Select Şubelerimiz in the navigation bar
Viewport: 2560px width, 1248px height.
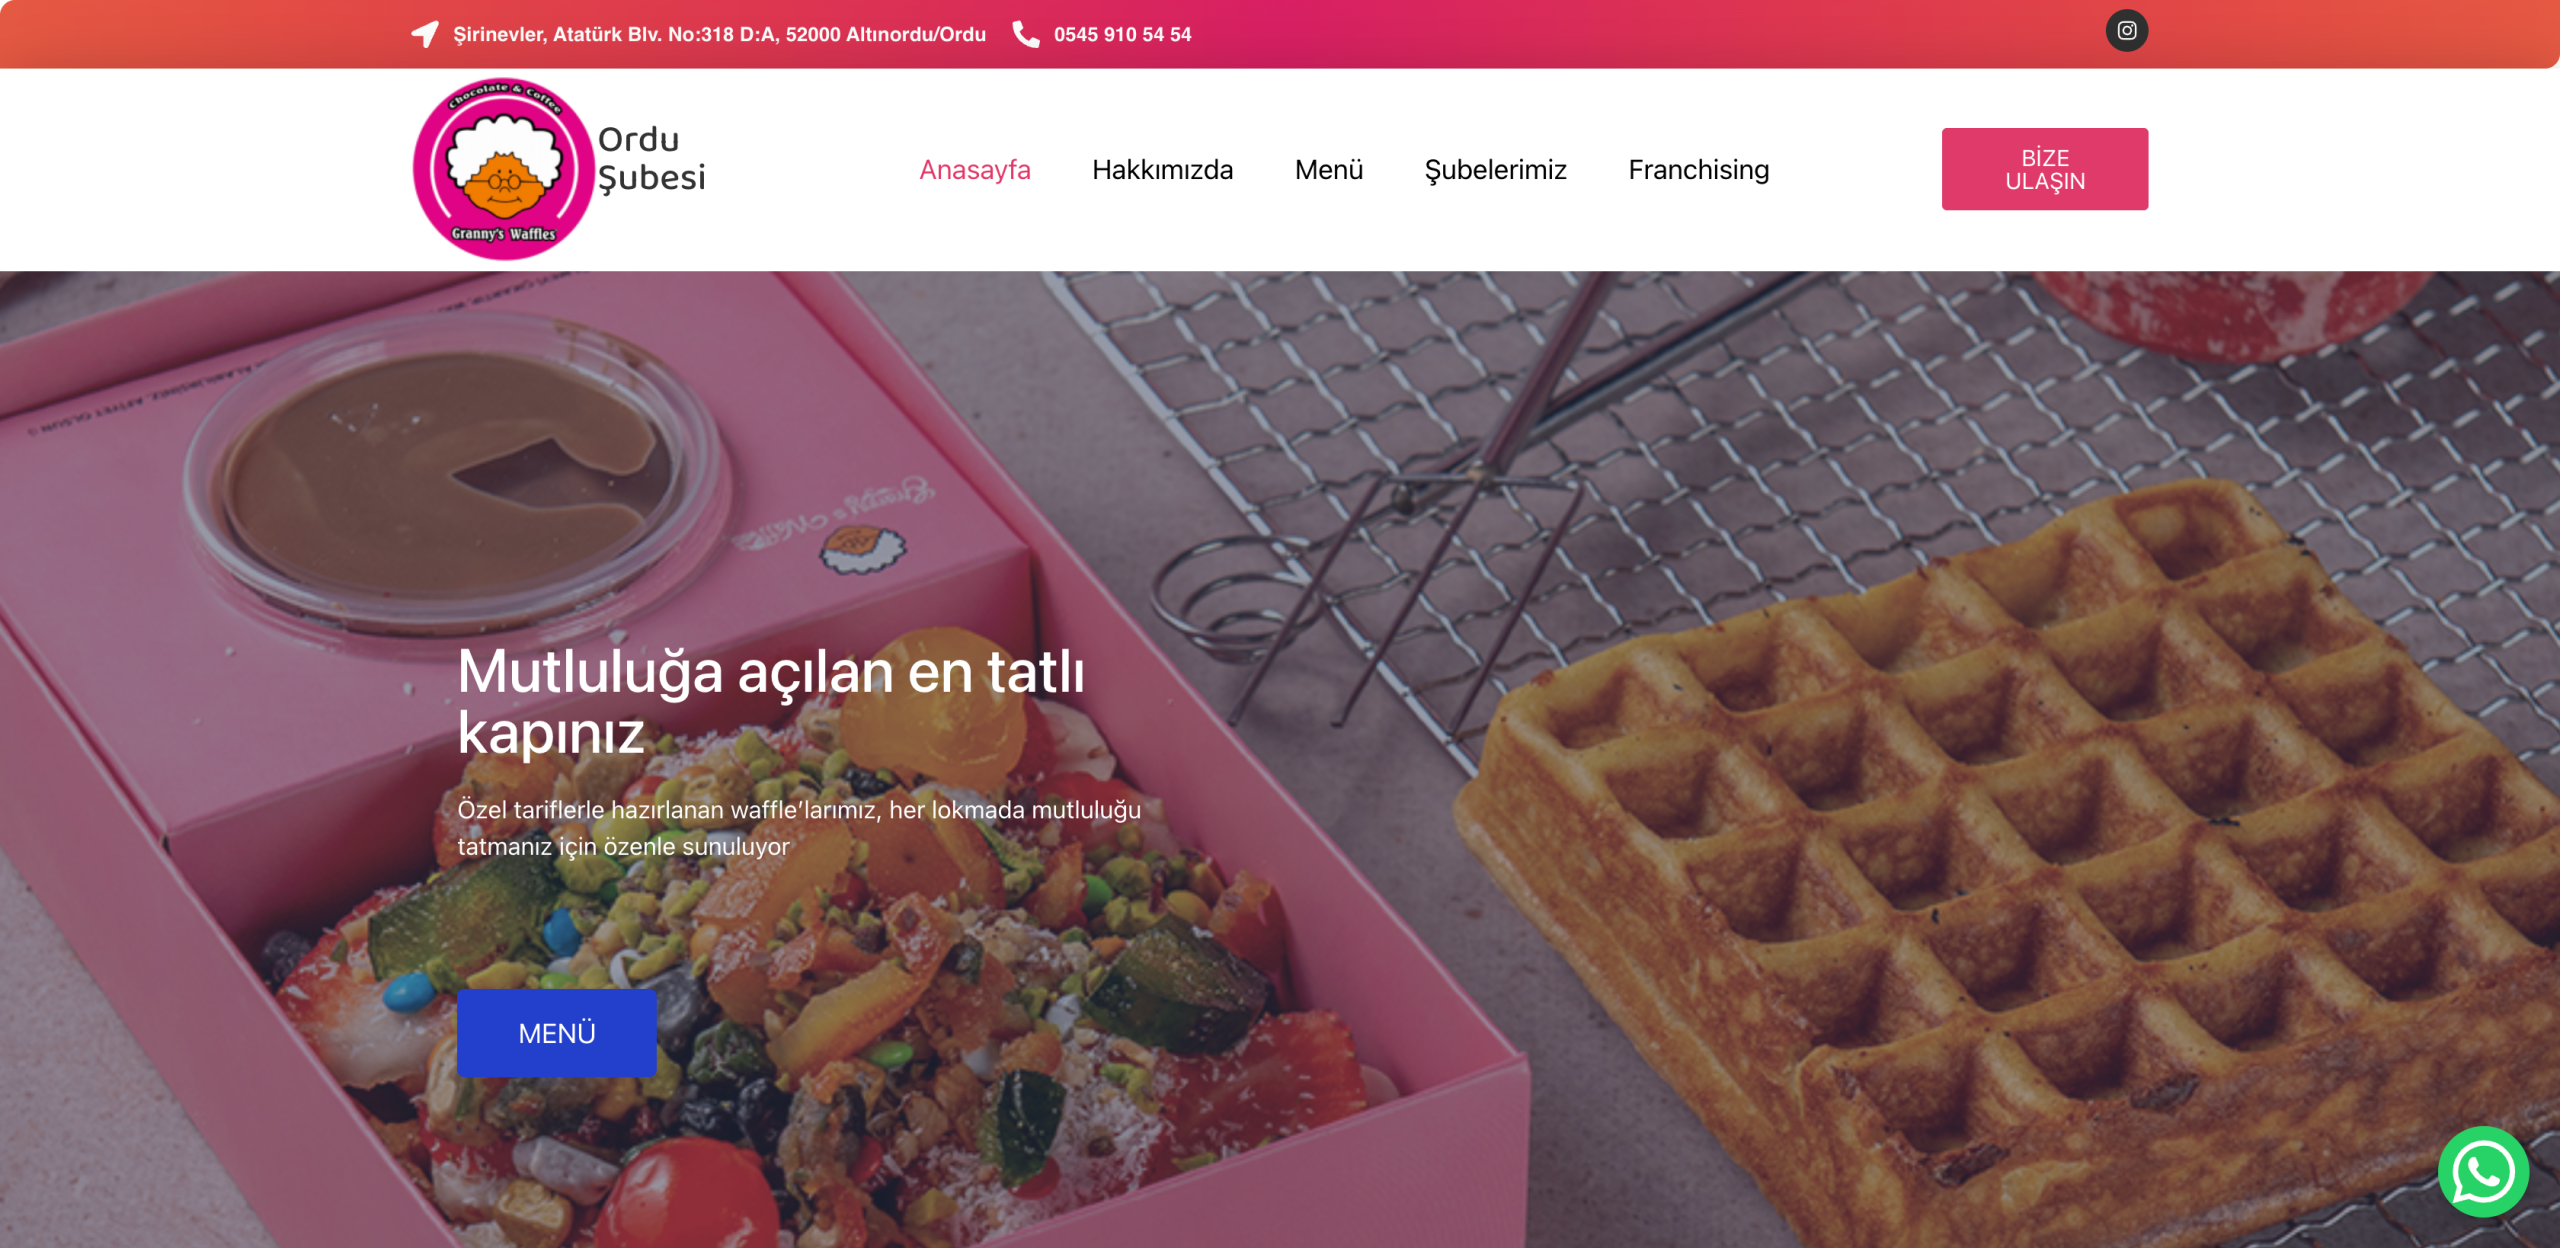[1495, 170]
